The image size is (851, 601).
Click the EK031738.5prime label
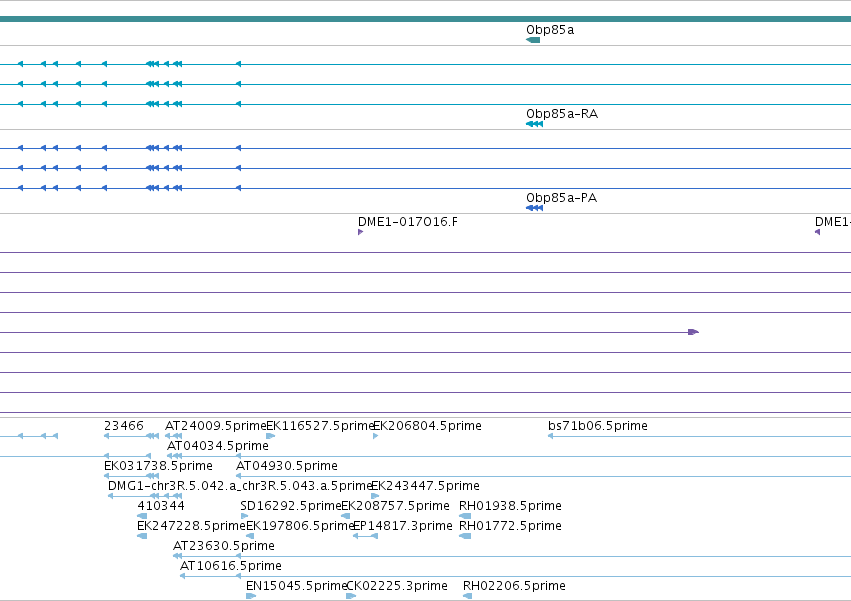point(158,466)
